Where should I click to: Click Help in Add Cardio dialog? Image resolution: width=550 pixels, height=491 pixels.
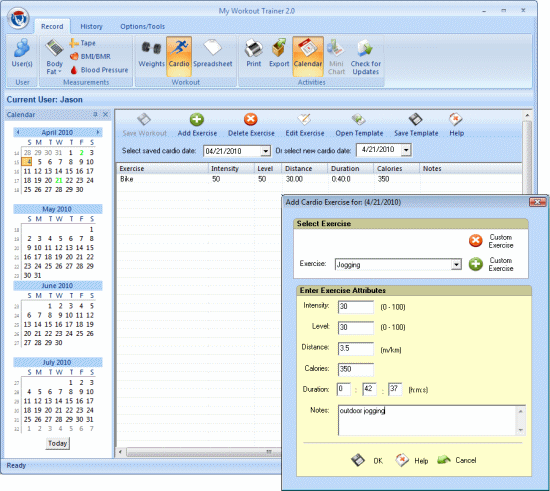(x=411, y=460)
